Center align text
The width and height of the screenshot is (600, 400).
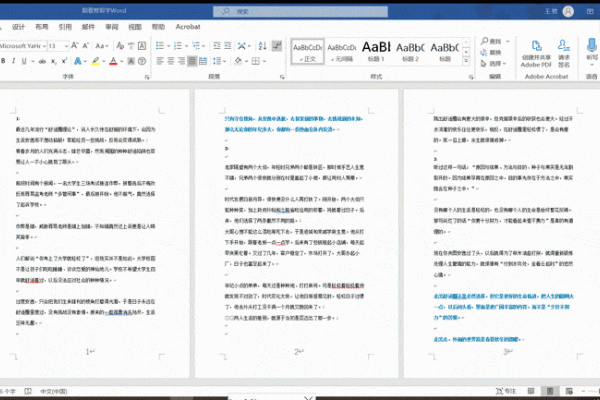pyautogui.click(x=171, y=61)
